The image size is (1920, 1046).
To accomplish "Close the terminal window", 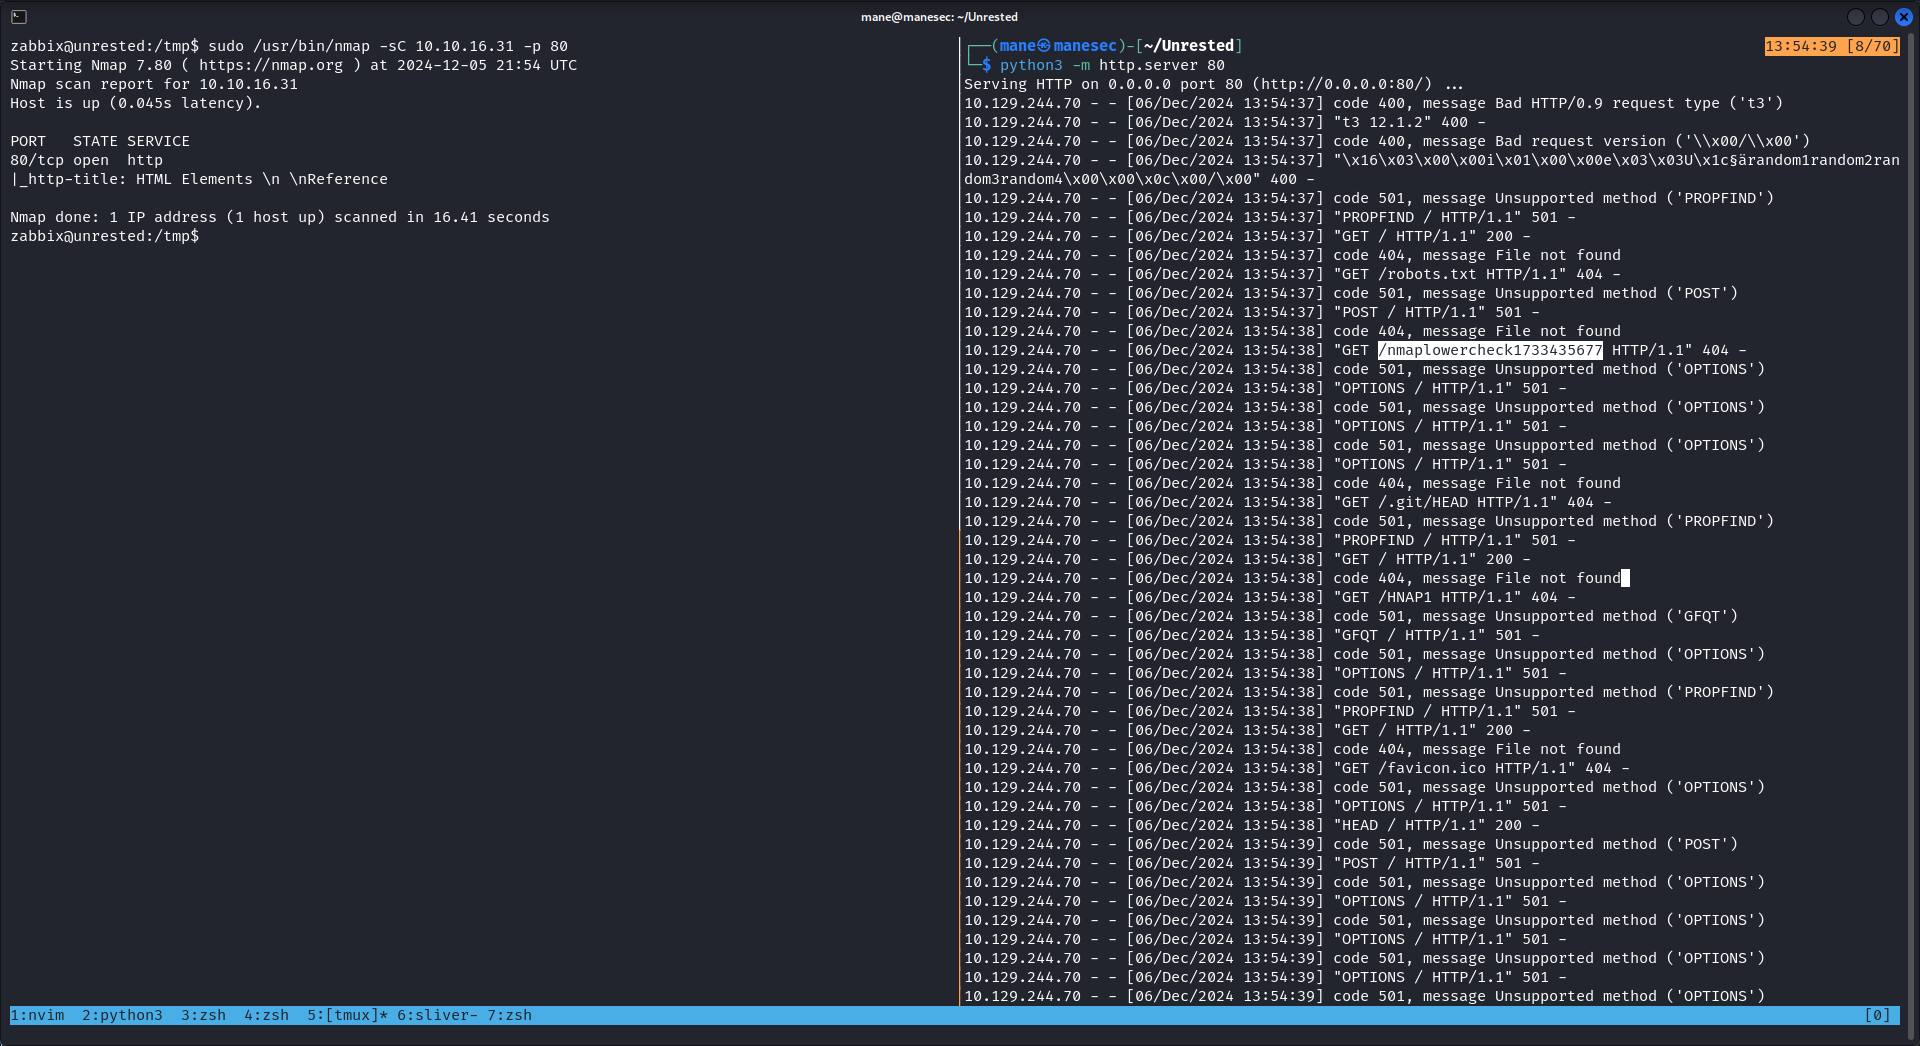I will [1904, 17].
